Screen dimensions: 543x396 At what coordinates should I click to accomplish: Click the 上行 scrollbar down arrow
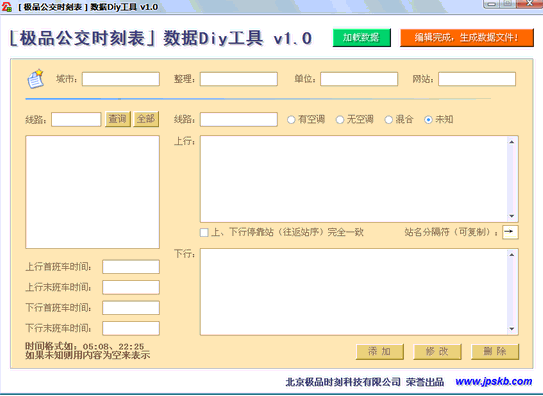512,216
